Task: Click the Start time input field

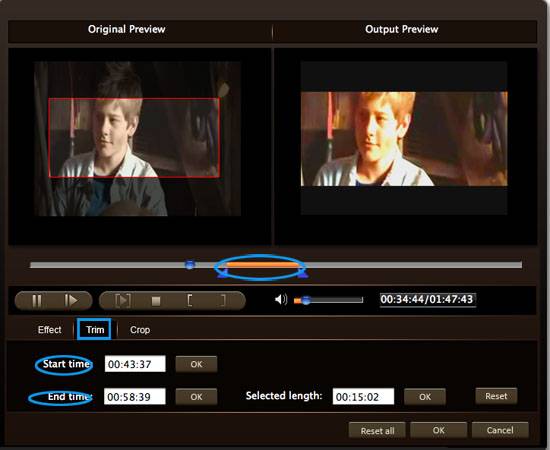Action: 135,364
